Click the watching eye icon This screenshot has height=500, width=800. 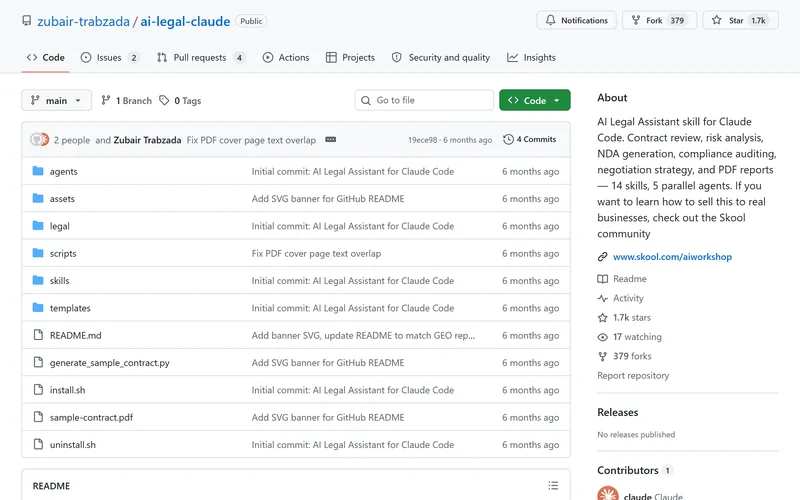coord(603,337)
